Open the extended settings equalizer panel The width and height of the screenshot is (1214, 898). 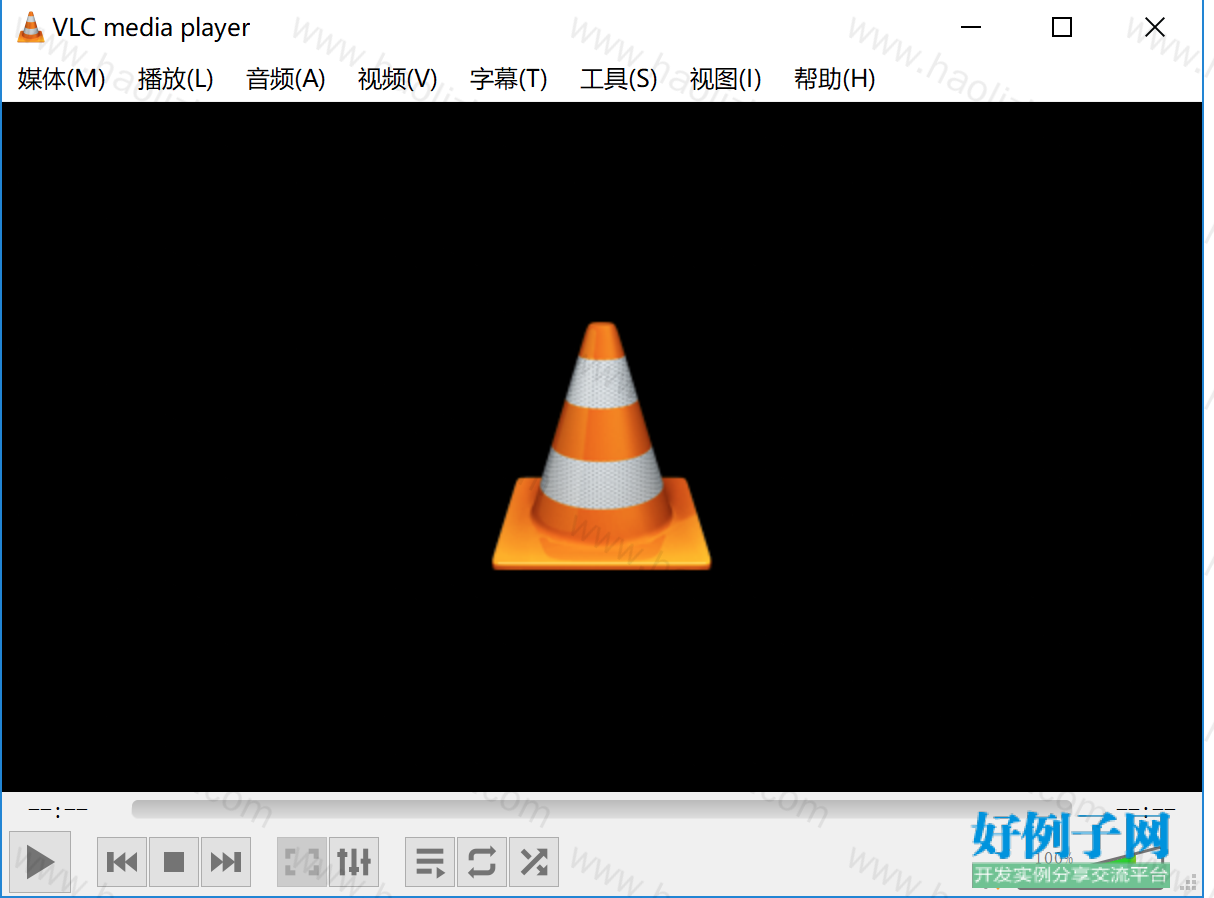click(x=354, y=862)
